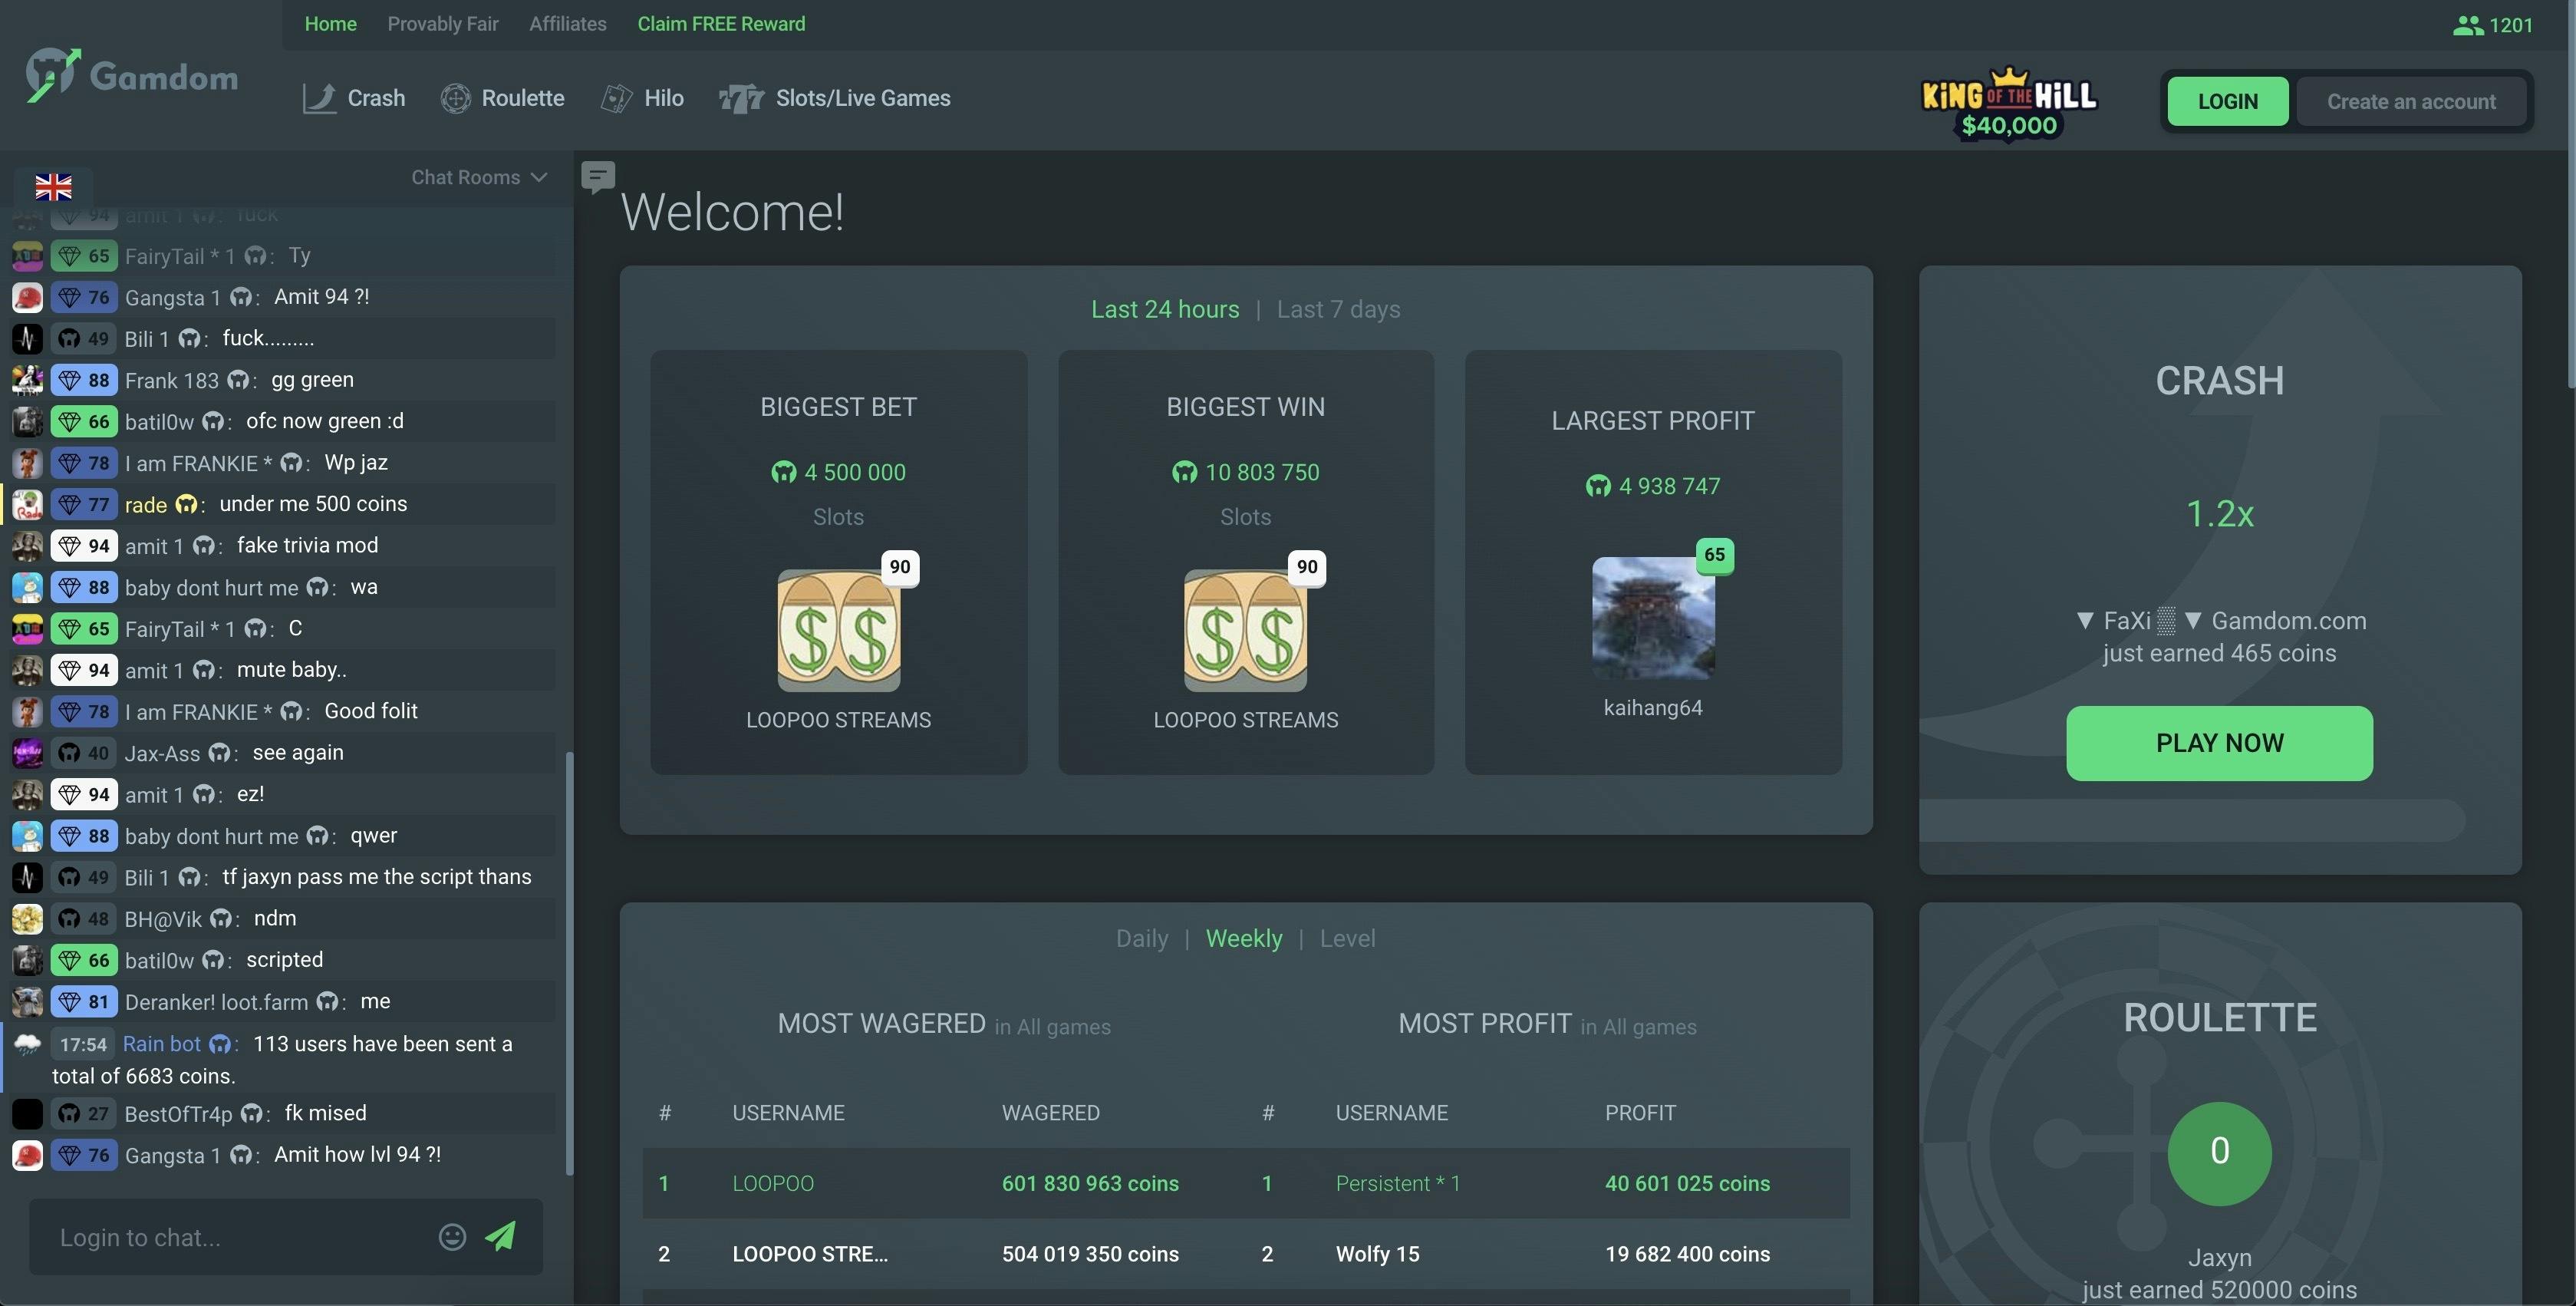
Task: Click the level 48 badge beside BH@Vik
Action: (x=84, y=919)
